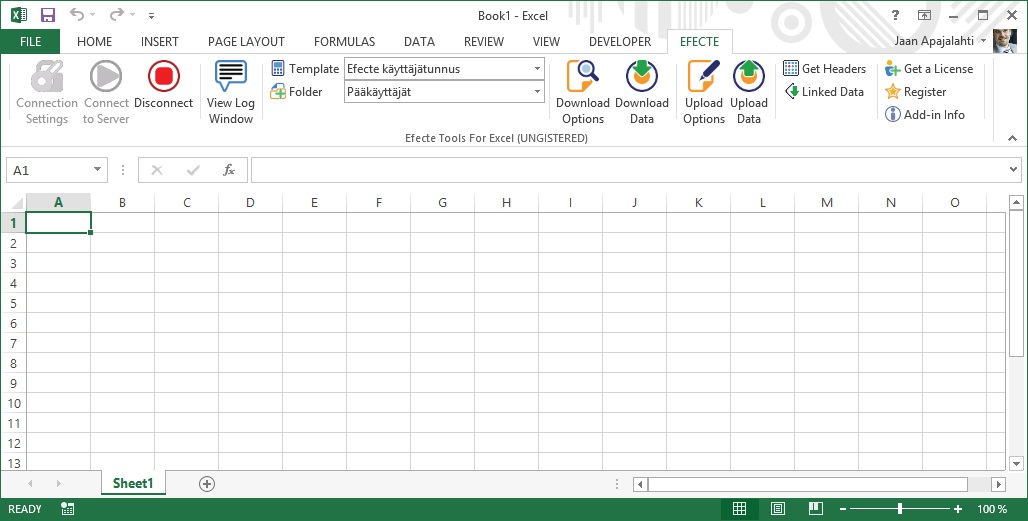Open the Undo history dropdown arrow
Screen dimensions: 1028x521
[x=92, y=14]
